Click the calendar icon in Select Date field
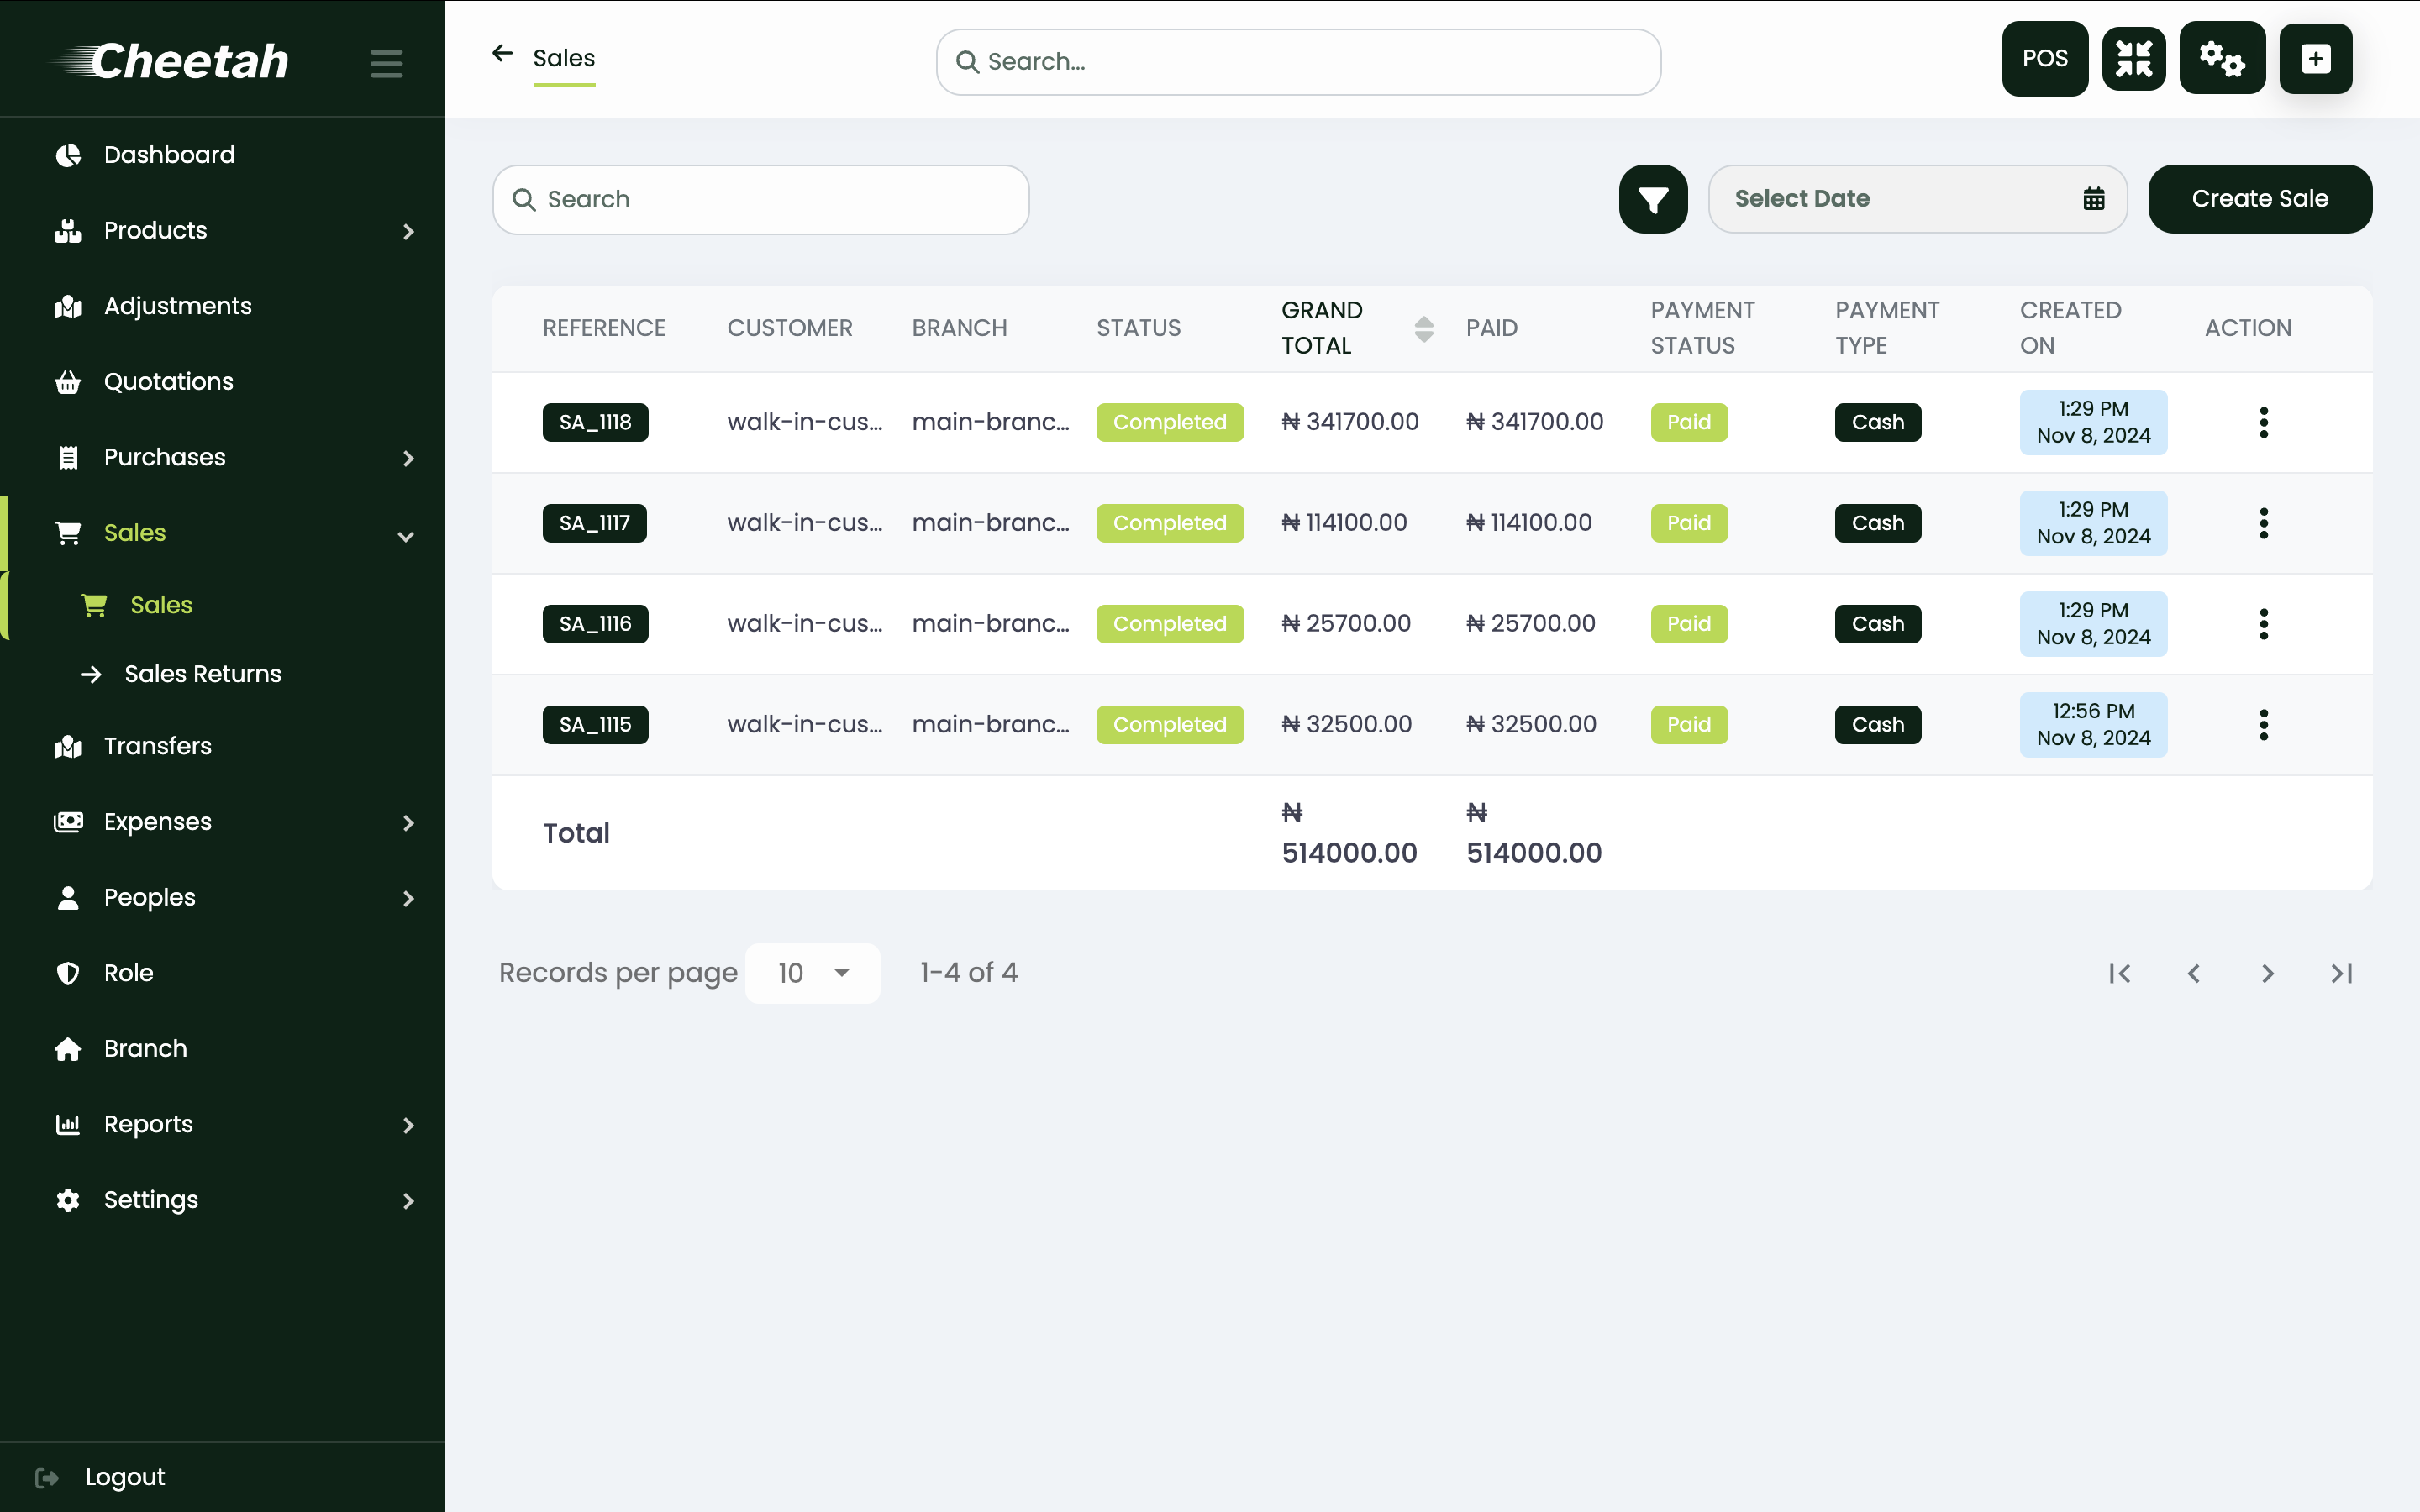The image size is (2420, 1512). (x=2093, y=198)
